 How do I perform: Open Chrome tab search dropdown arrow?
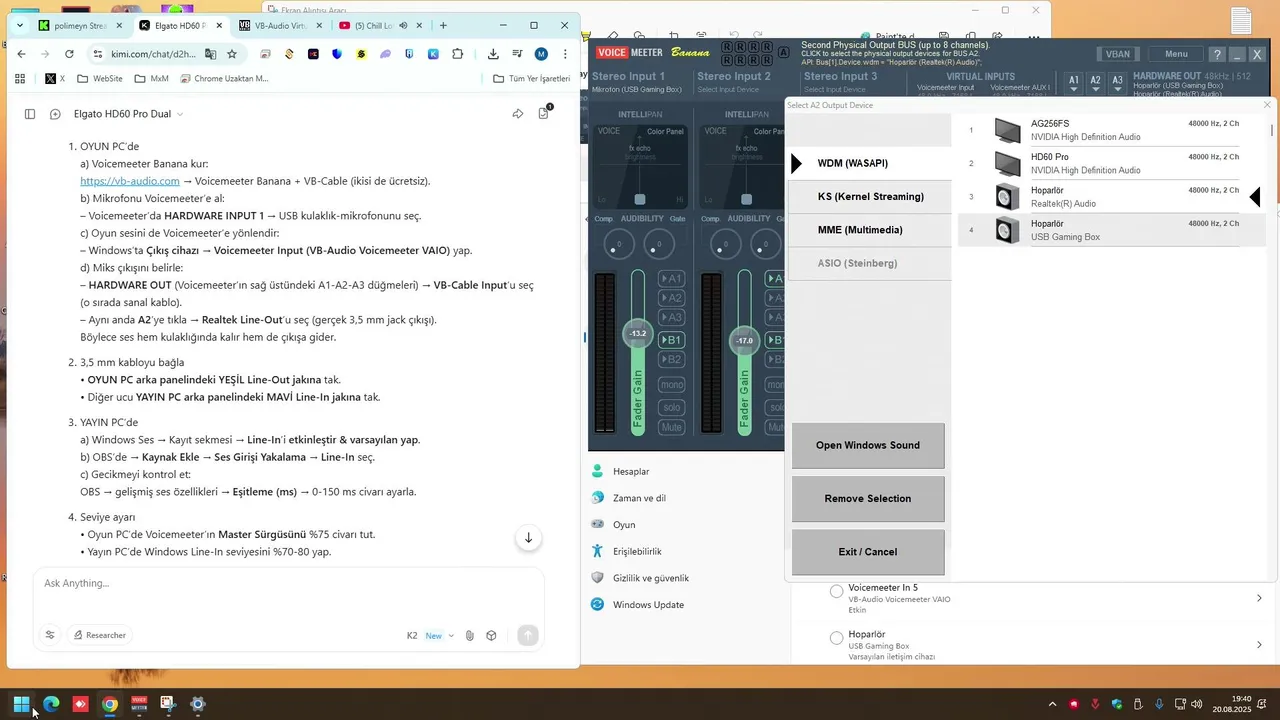point(20,25)
